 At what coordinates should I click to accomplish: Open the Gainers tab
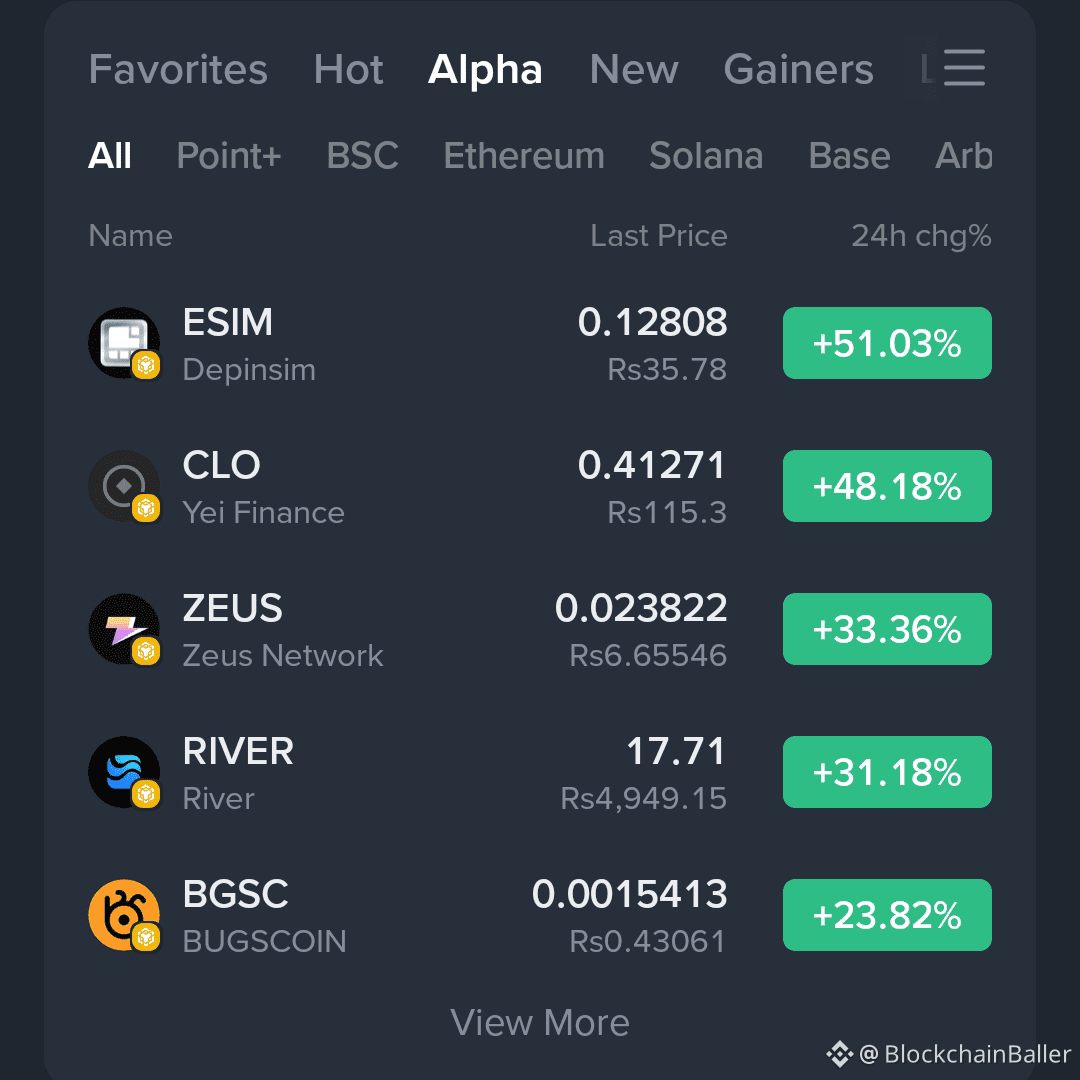[798, 69]
